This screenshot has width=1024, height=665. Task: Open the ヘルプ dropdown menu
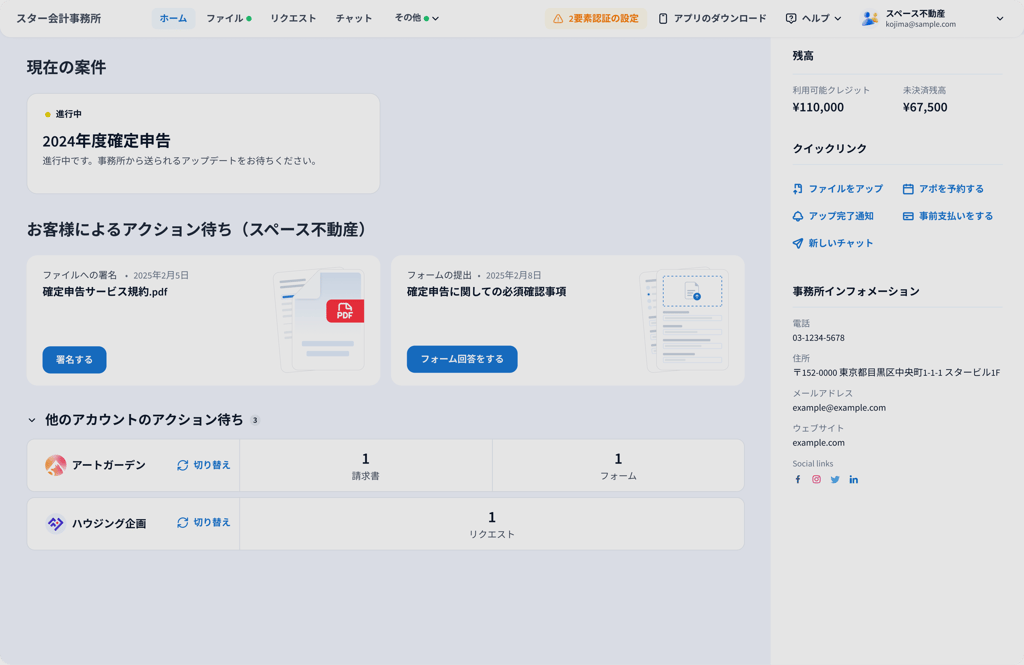813,18
